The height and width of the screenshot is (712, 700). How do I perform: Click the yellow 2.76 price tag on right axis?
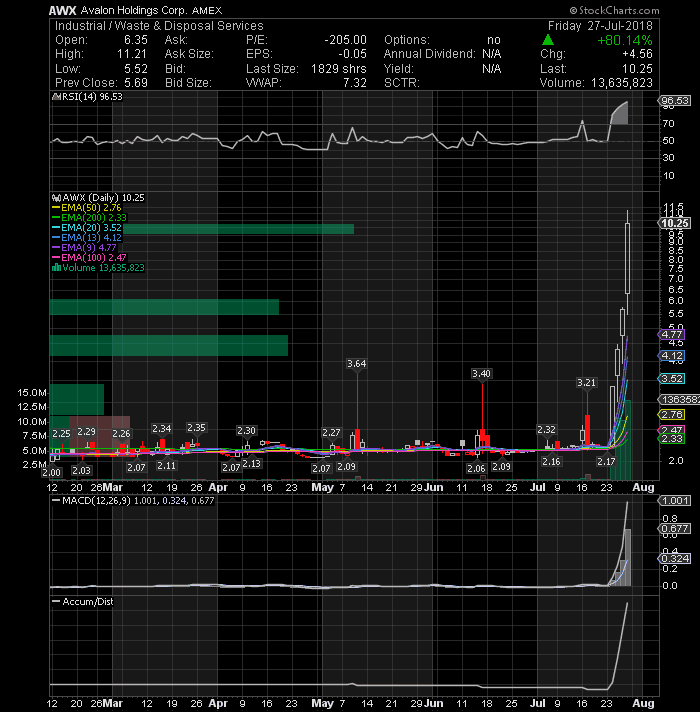(x=671, y=415)
